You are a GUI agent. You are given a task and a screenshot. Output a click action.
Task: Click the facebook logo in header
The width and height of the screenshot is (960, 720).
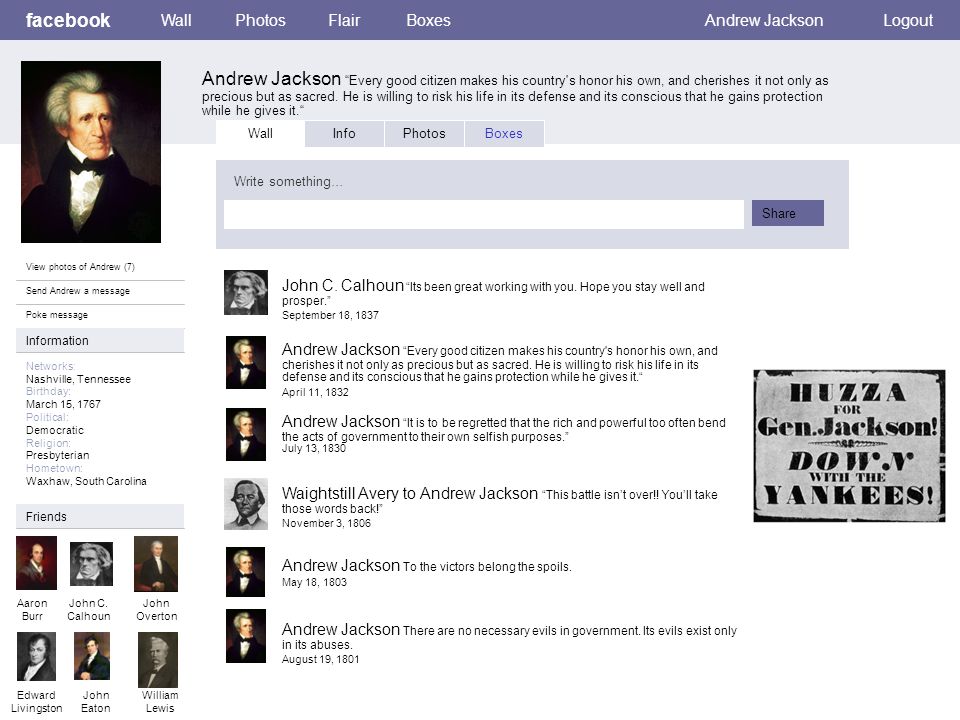(x=68, y=20)
